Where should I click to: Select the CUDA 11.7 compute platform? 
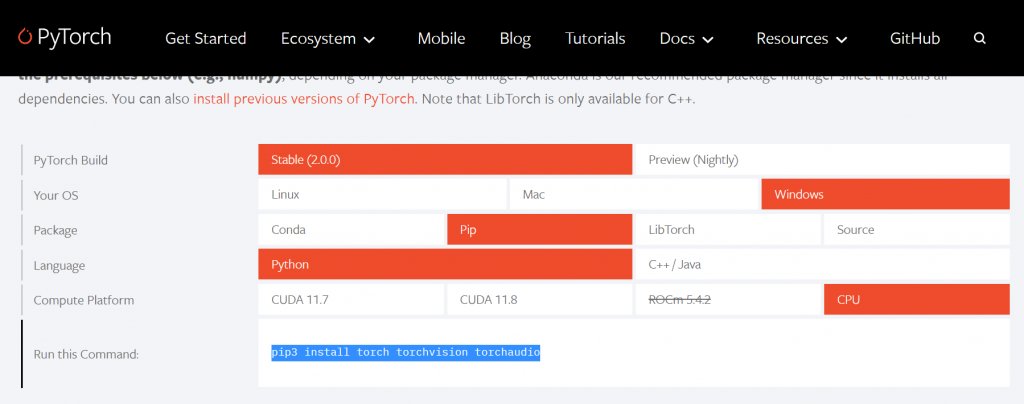[351, 300]
